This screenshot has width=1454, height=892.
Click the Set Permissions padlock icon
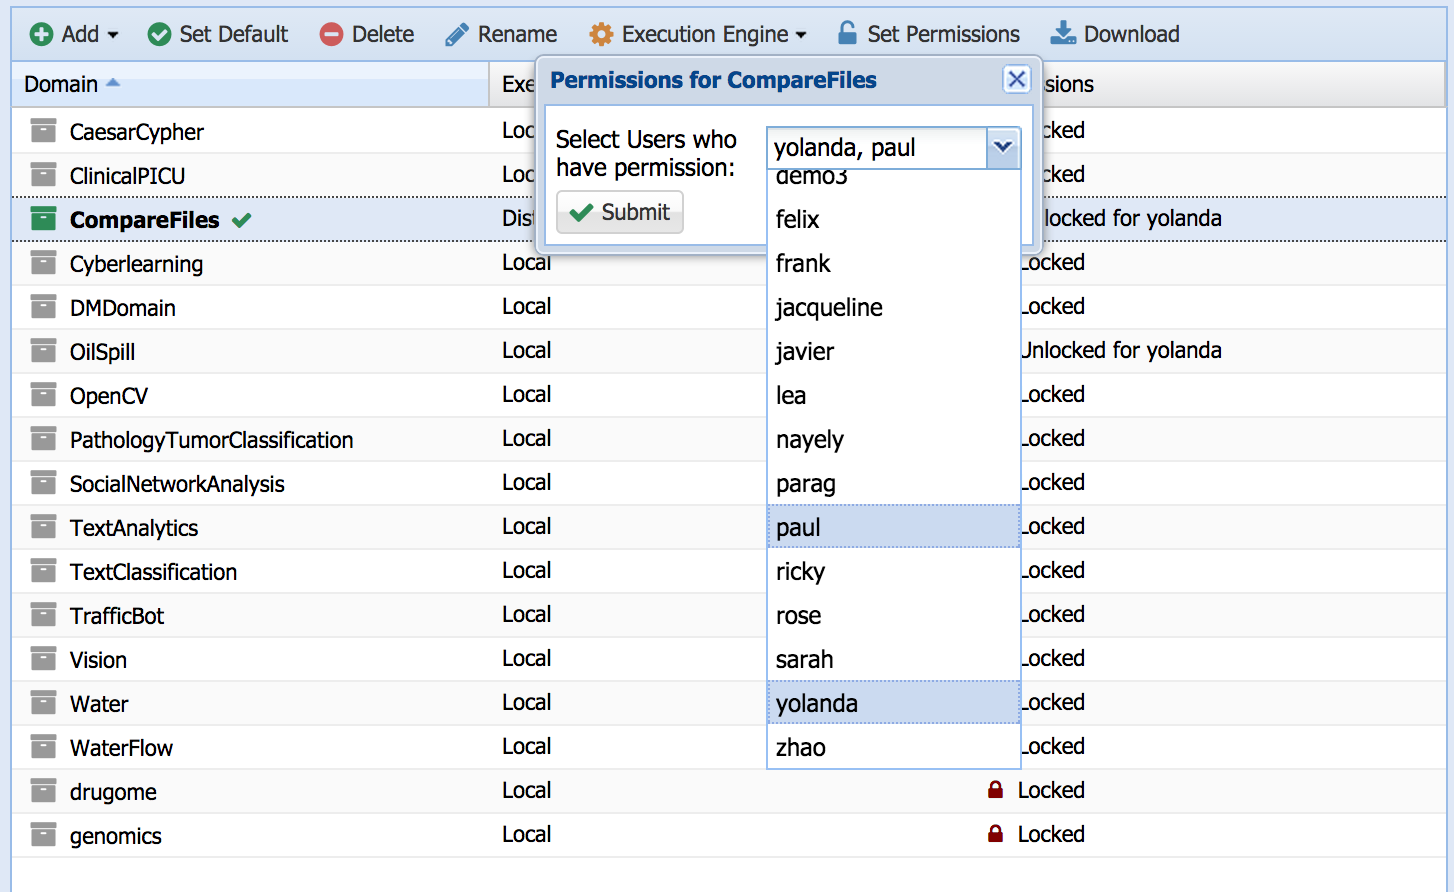tap(847, 33)
